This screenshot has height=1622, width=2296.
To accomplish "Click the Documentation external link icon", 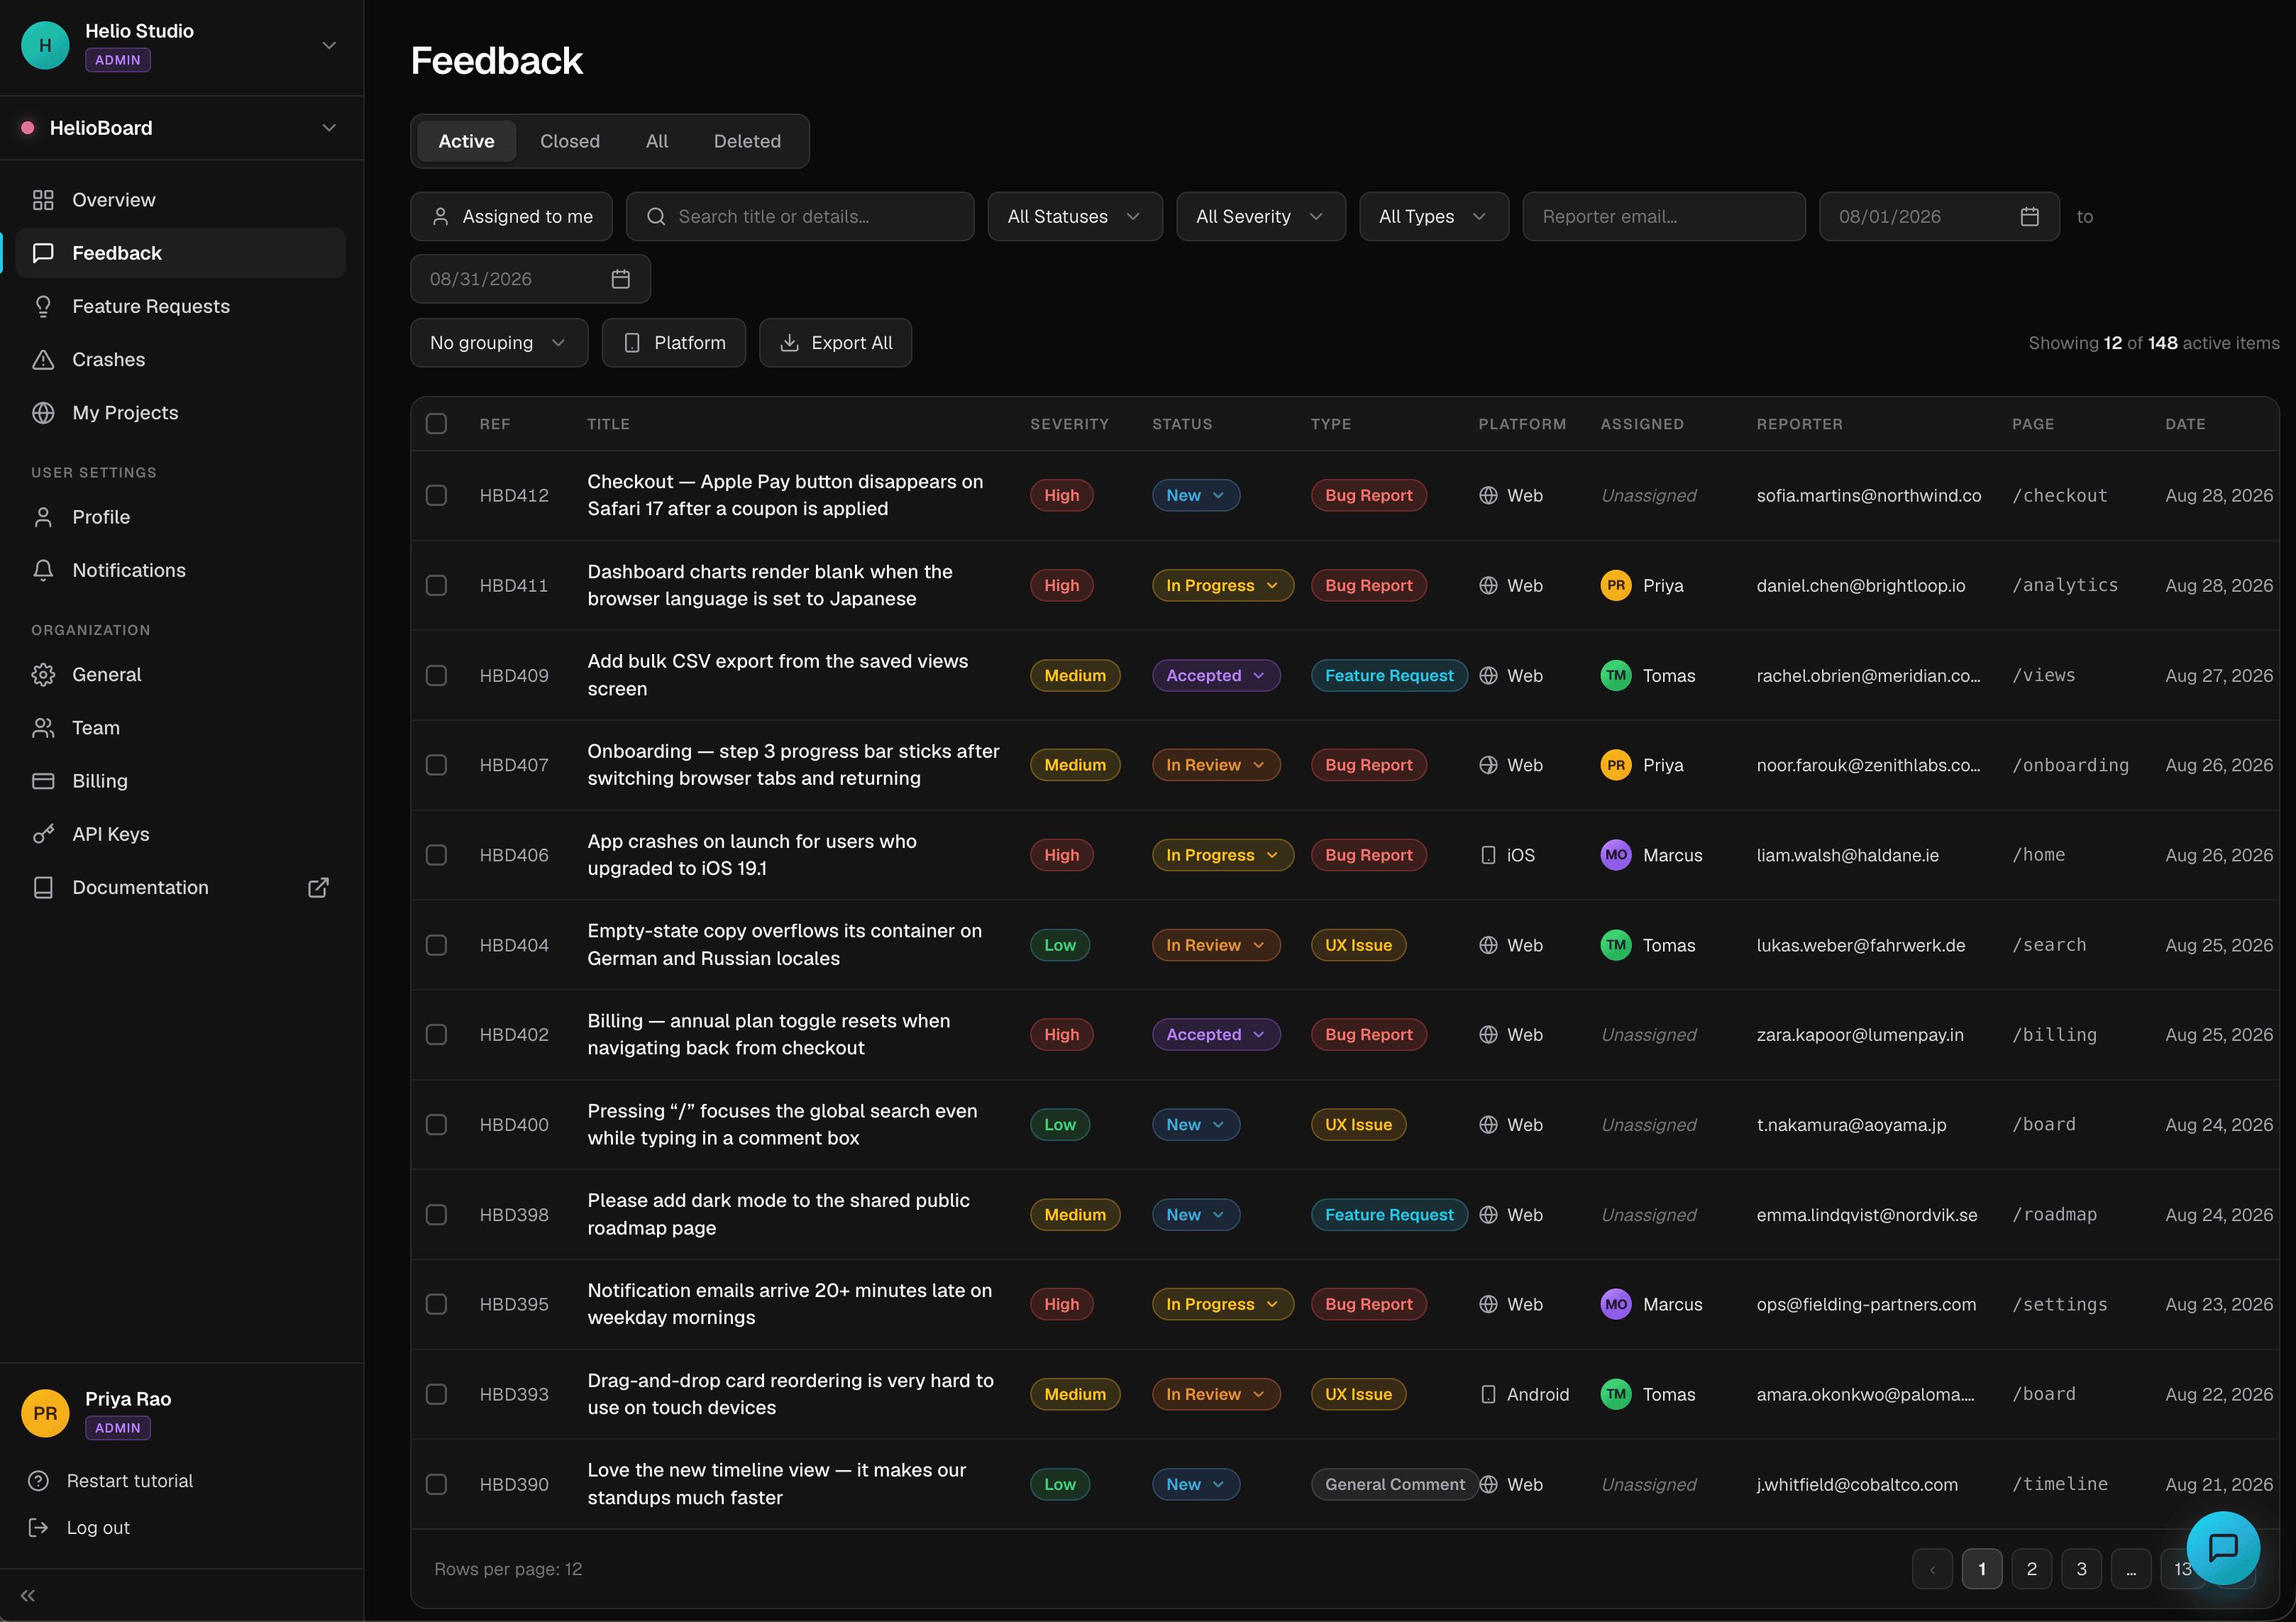I will (x=318, y=888).
